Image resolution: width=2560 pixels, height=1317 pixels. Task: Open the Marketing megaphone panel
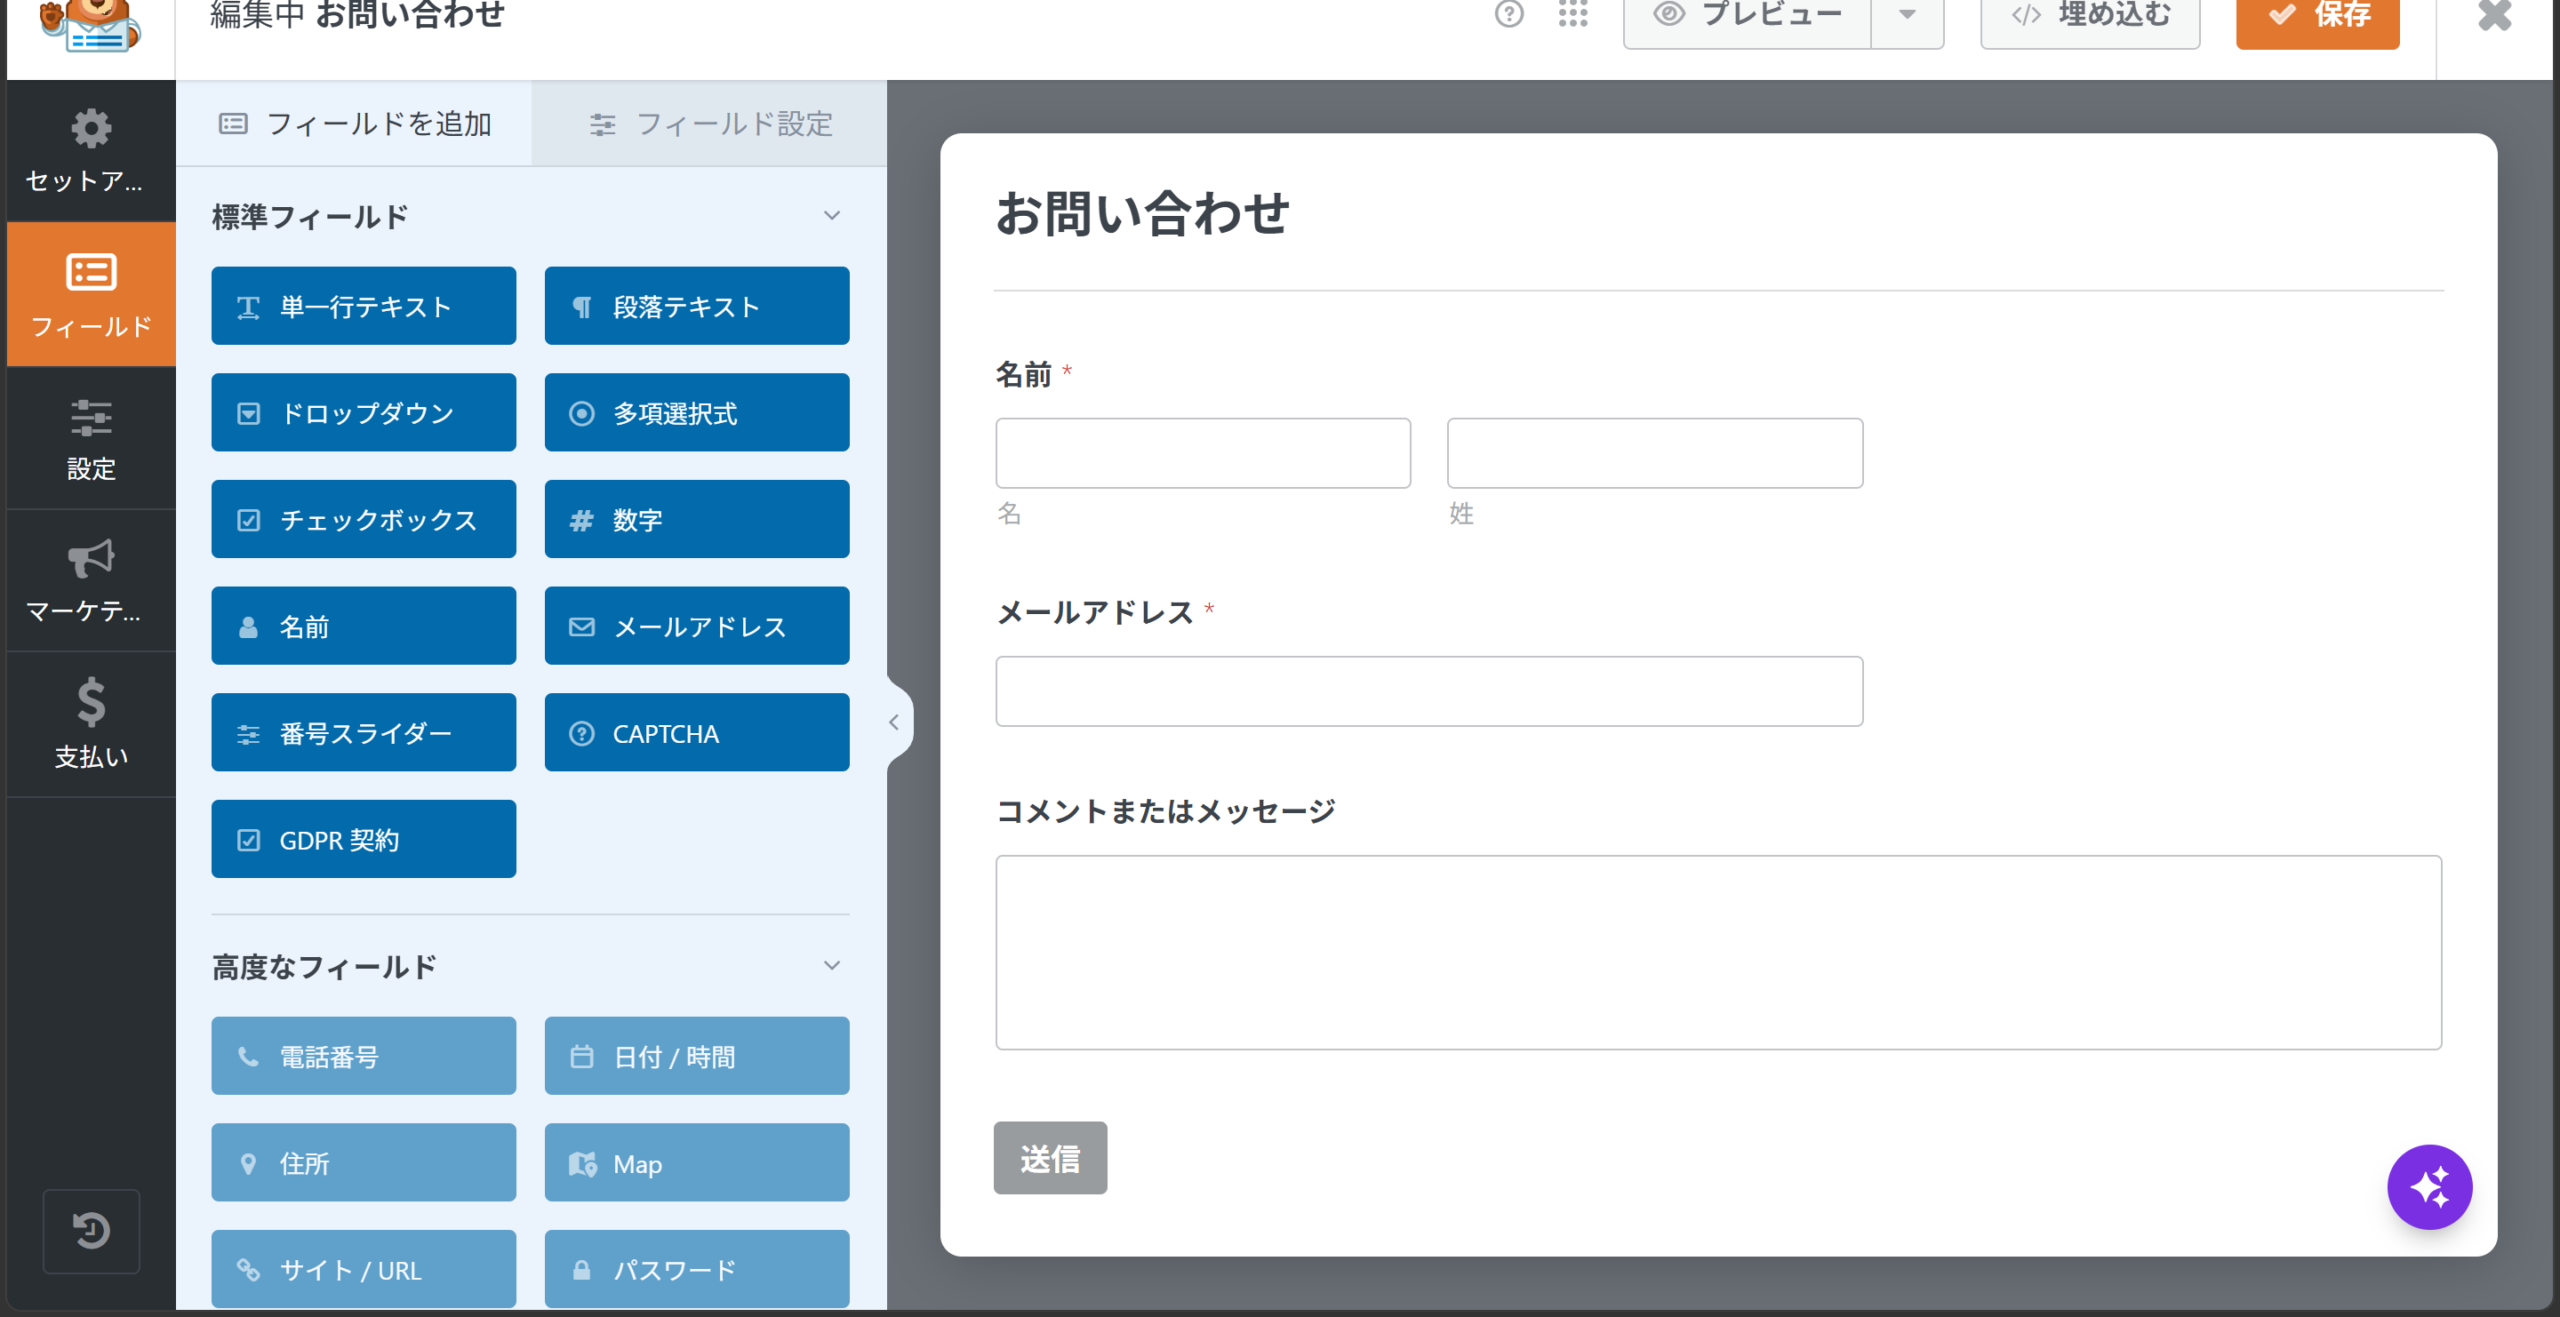(x=91, y=581)
